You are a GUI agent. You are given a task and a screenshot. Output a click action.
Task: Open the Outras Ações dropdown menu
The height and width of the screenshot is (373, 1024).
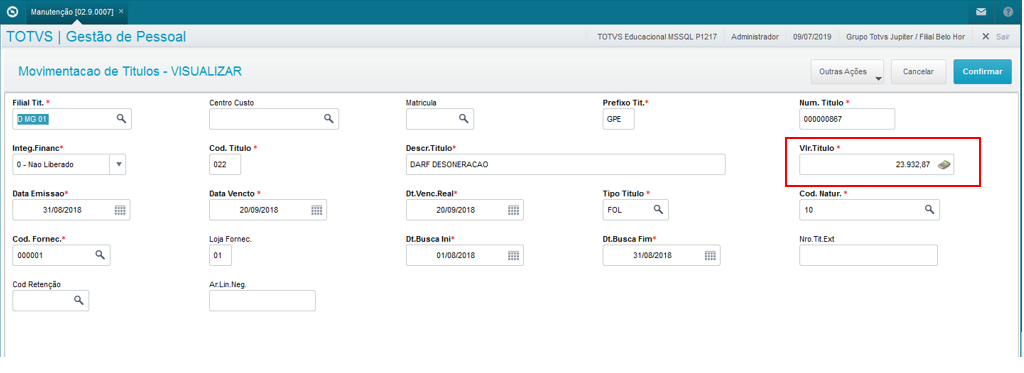(847, 72)
